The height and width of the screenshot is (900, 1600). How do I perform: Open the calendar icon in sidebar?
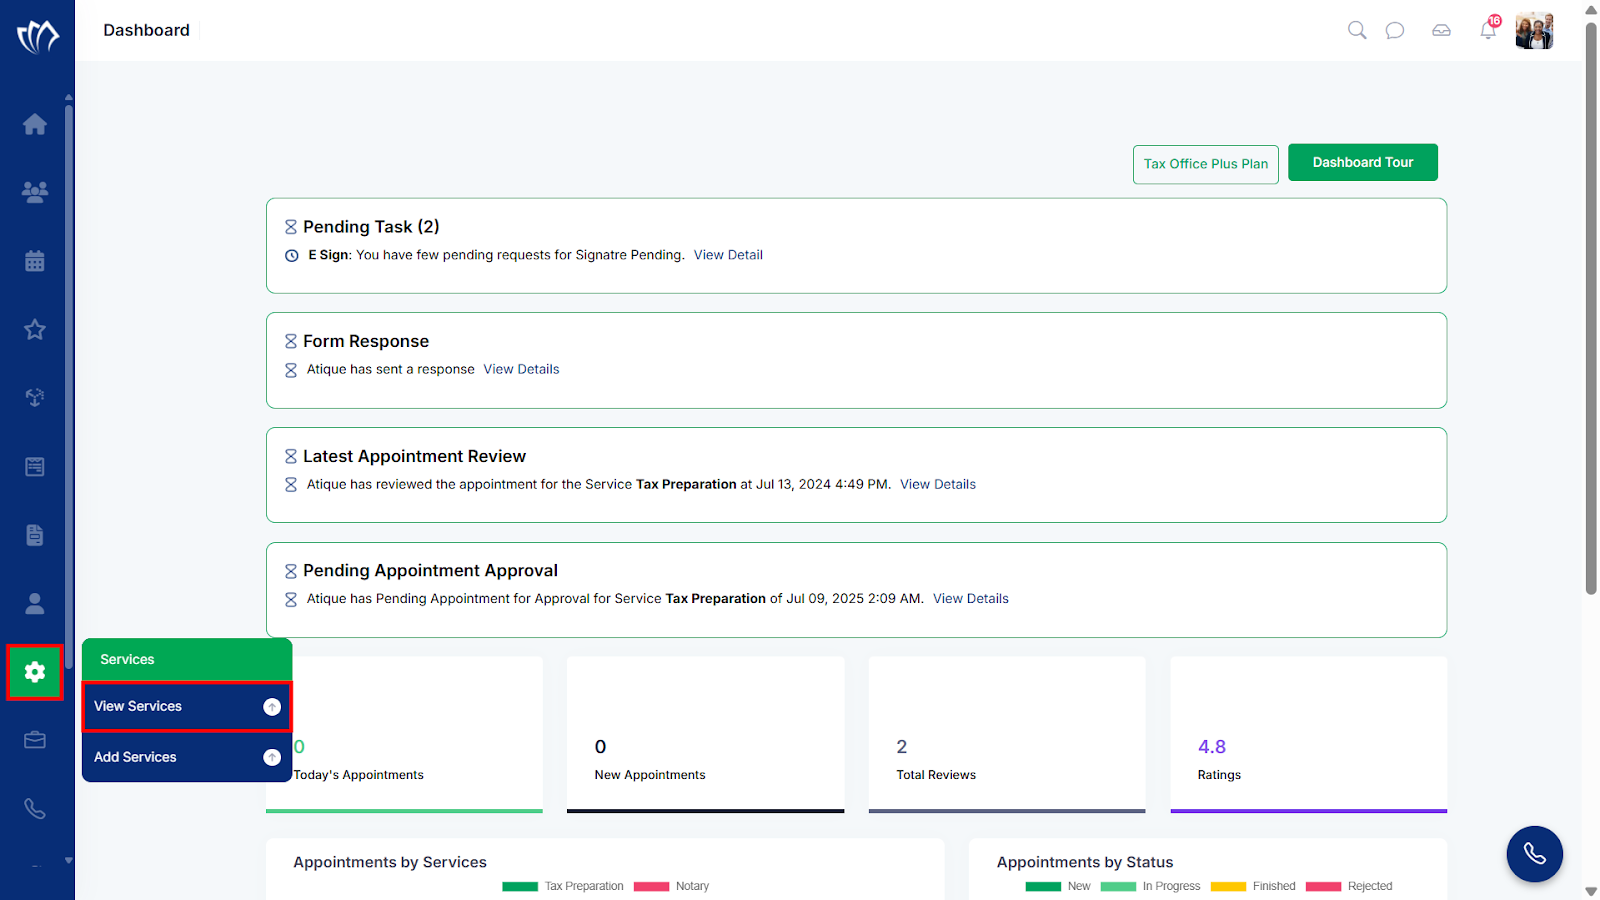35,261
